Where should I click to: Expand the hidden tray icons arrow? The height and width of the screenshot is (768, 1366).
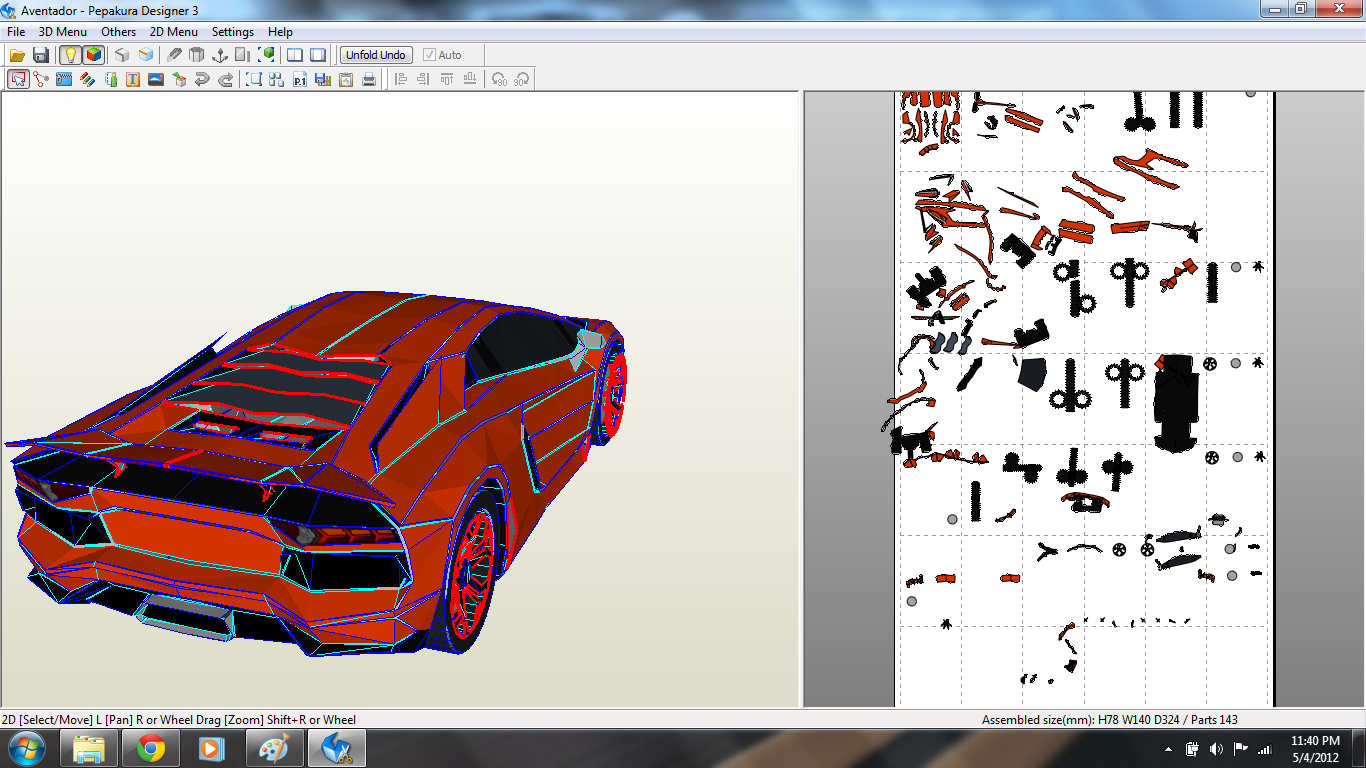click(x=1169, y=749)
